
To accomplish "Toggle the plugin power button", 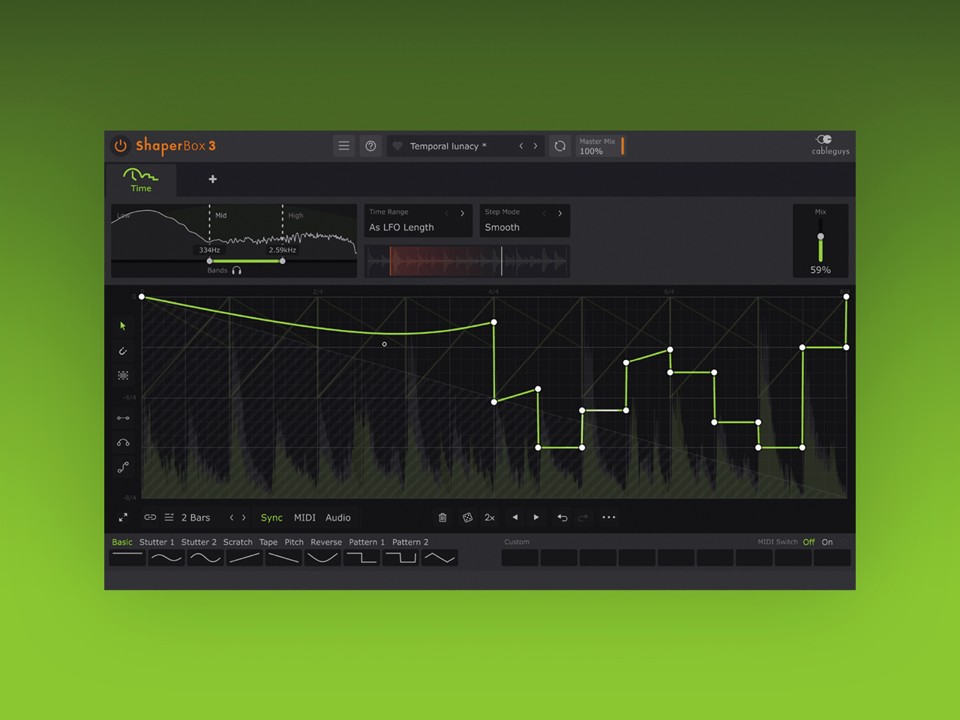I will pyautogui.click(x=120, y=145).
